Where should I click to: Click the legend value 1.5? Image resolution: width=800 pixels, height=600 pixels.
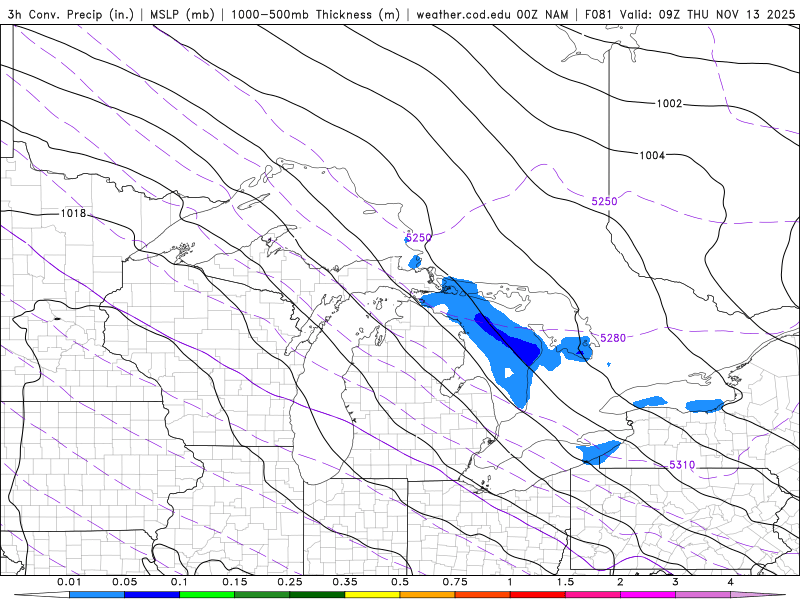tap(565, 582)
